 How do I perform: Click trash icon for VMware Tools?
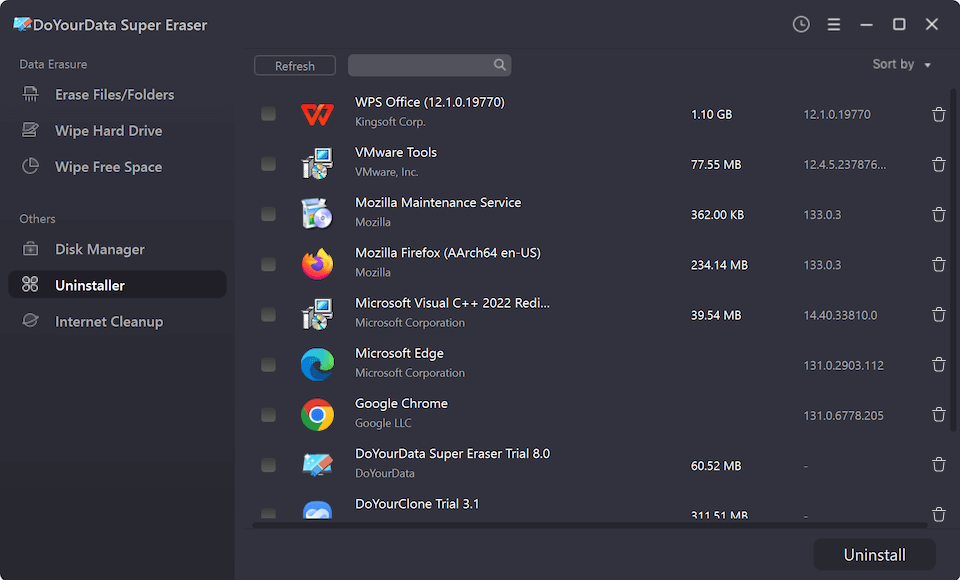(x=939, y=165)
